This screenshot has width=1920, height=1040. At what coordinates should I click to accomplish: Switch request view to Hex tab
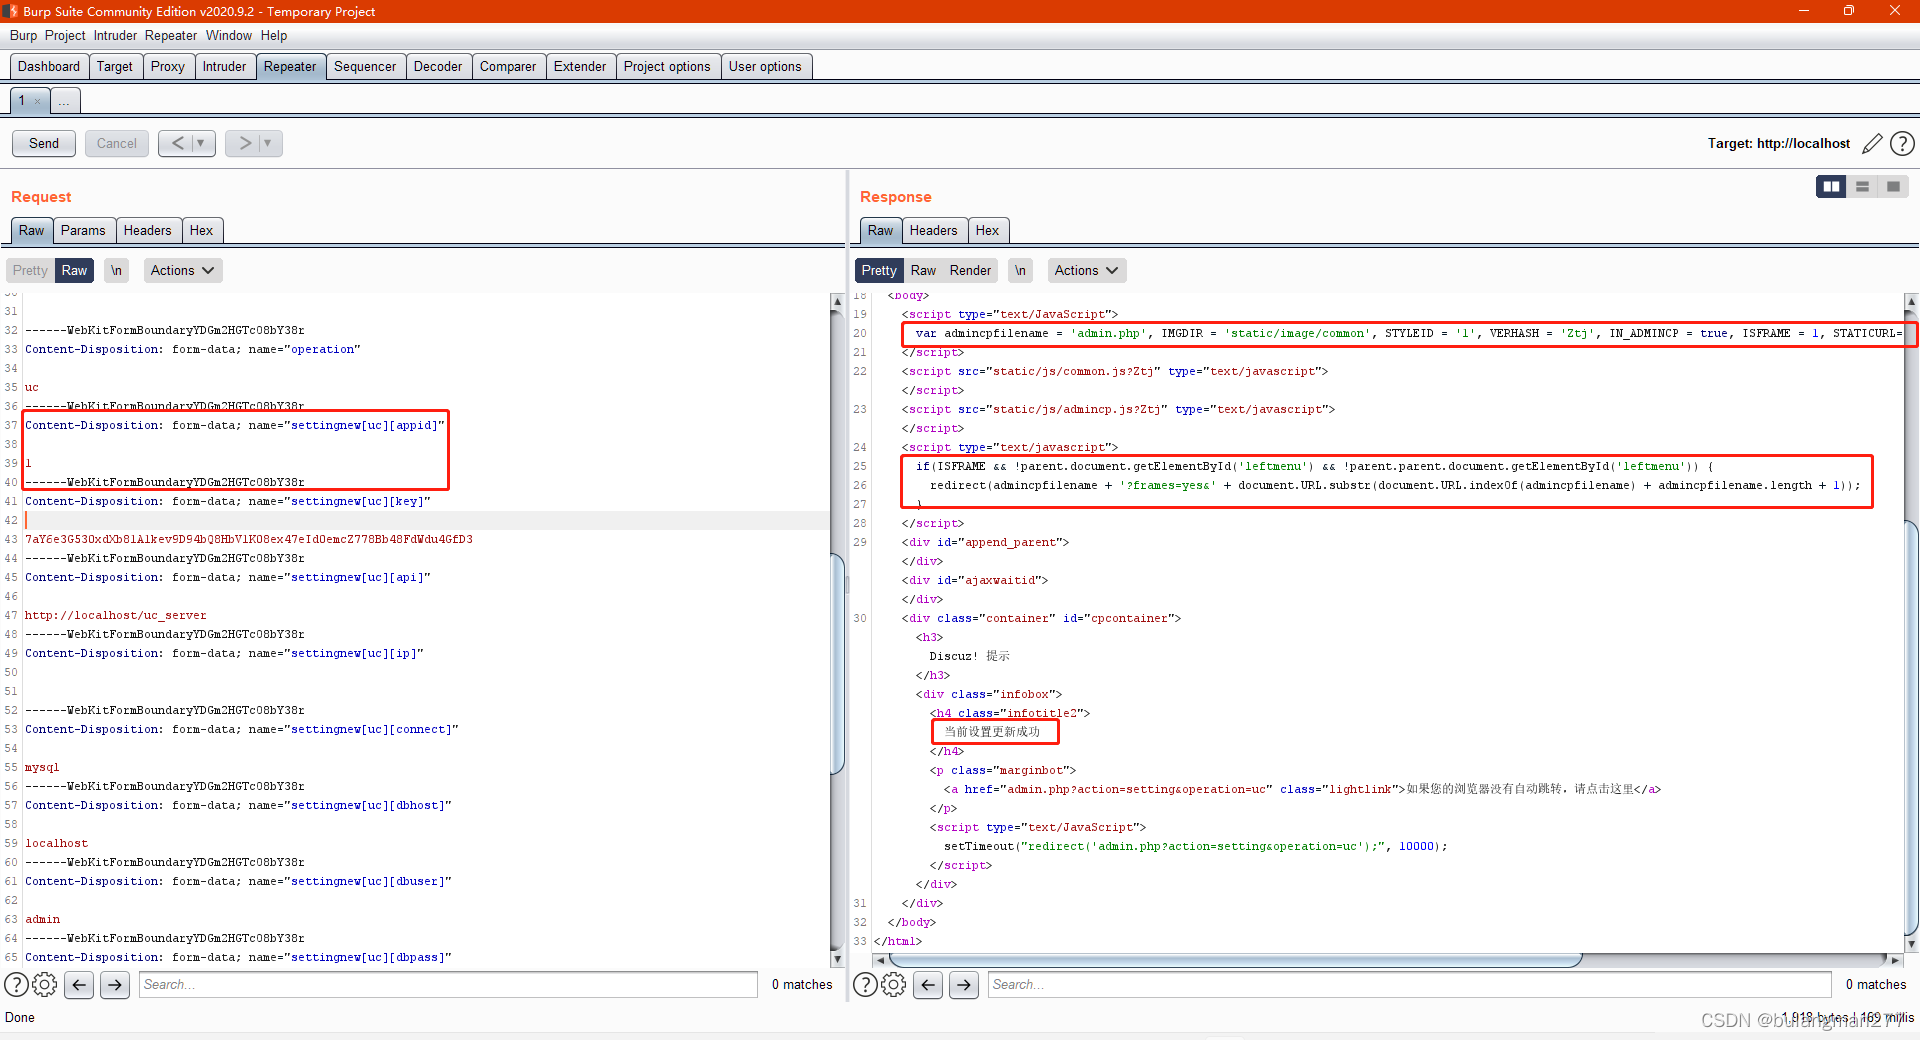click(x=201, y=230)
